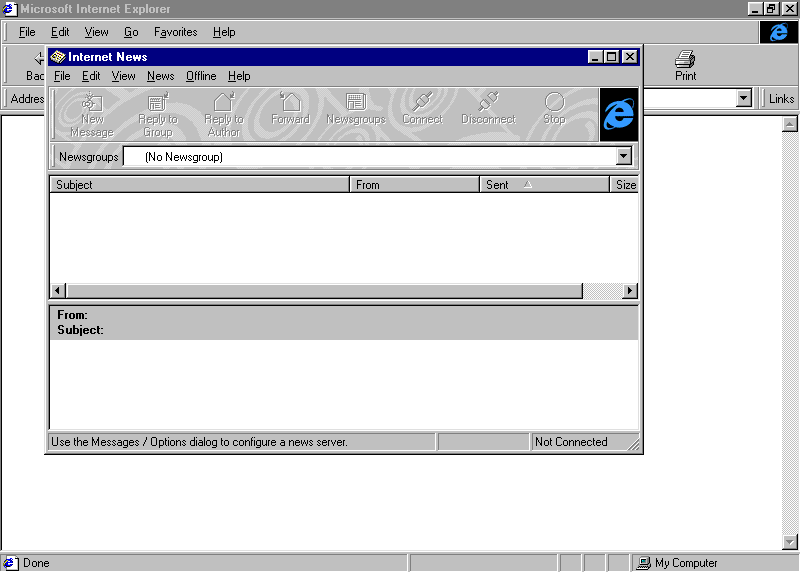Close the Internet News window
This screenshot has width=800, height=572.
(630, 57)
